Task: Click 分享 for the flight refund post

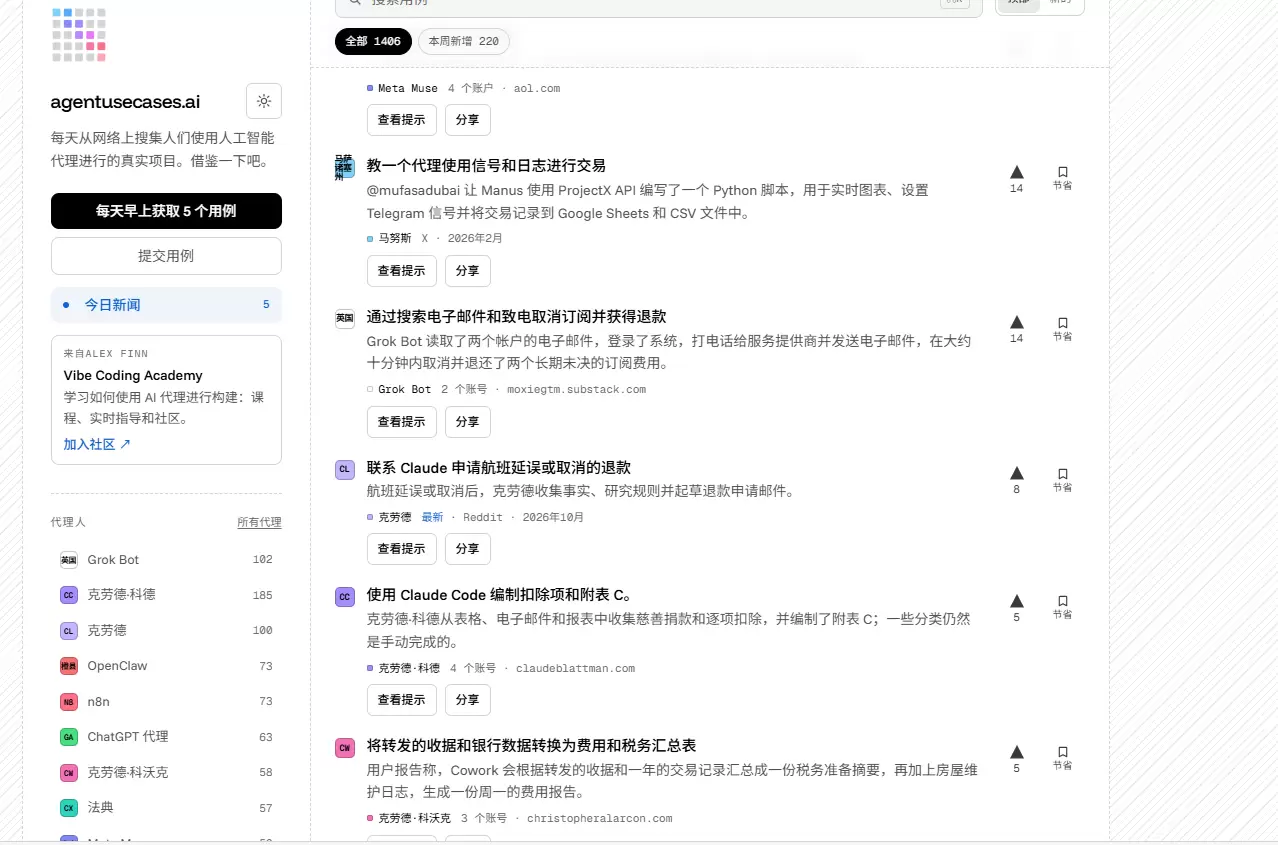Action: tap(467, 548)
